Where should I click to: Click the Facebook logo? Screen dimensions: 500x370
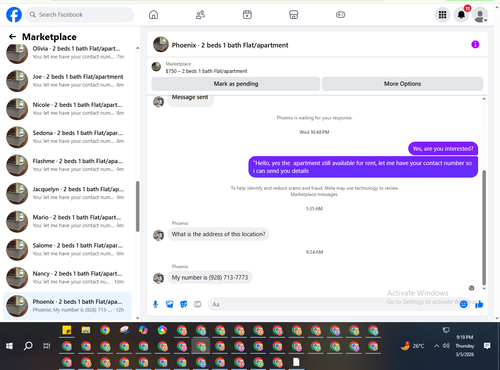pyautogui.click(x=14, y=15)
